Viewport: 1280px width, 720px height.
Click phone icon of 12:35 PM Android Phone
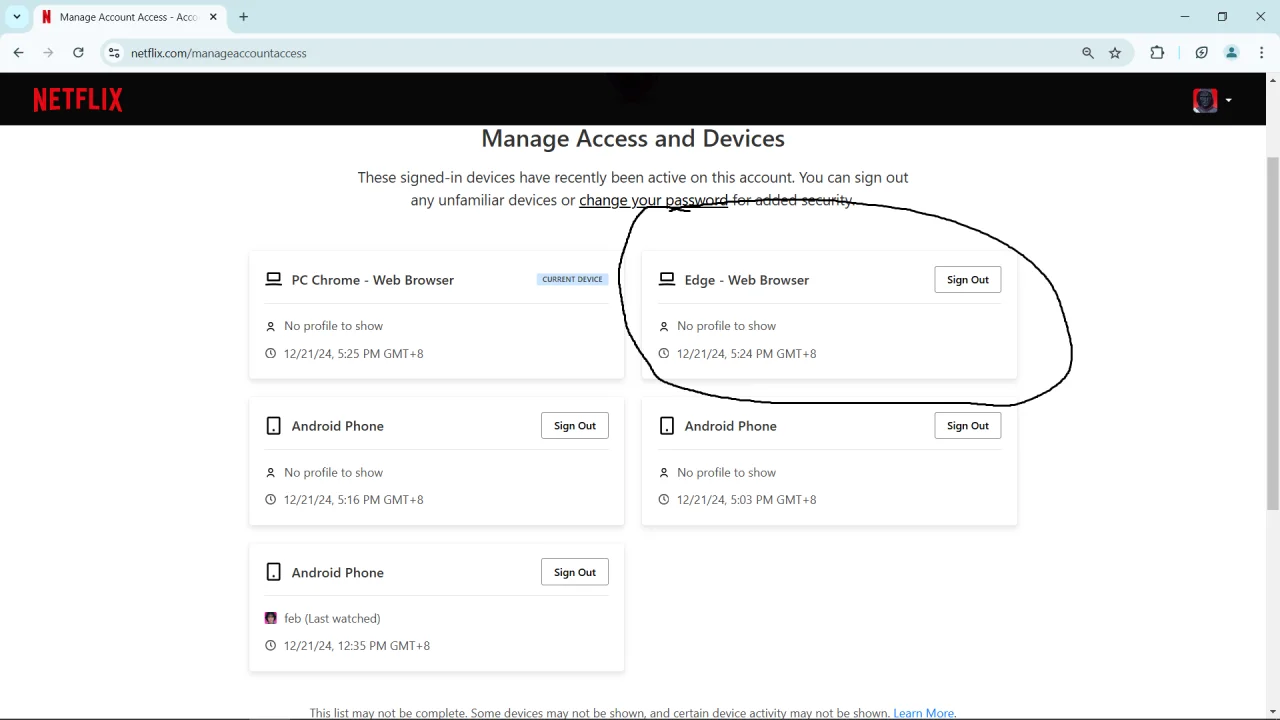click(273, 573)
